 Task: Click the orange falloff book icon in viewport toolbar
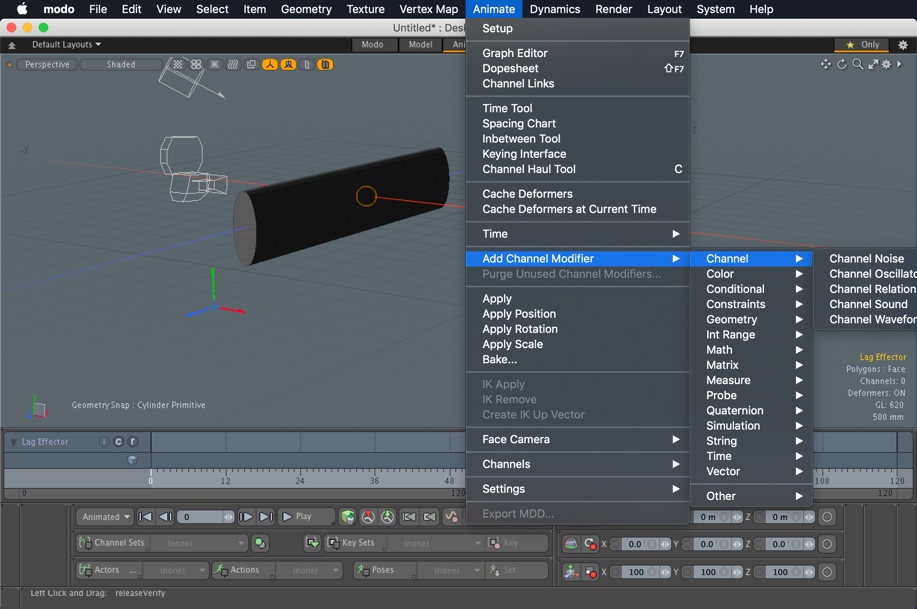(x=323, y=64)
